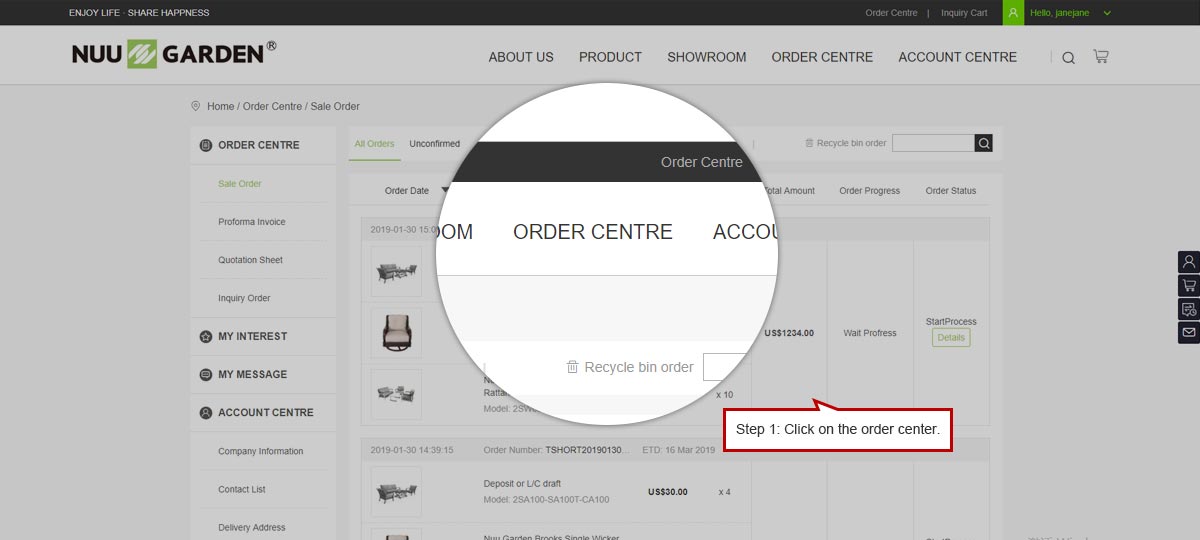This screenshot has height=540, width=1200.
Task: Open the ABOUT US menu
Action: (521, 57)
